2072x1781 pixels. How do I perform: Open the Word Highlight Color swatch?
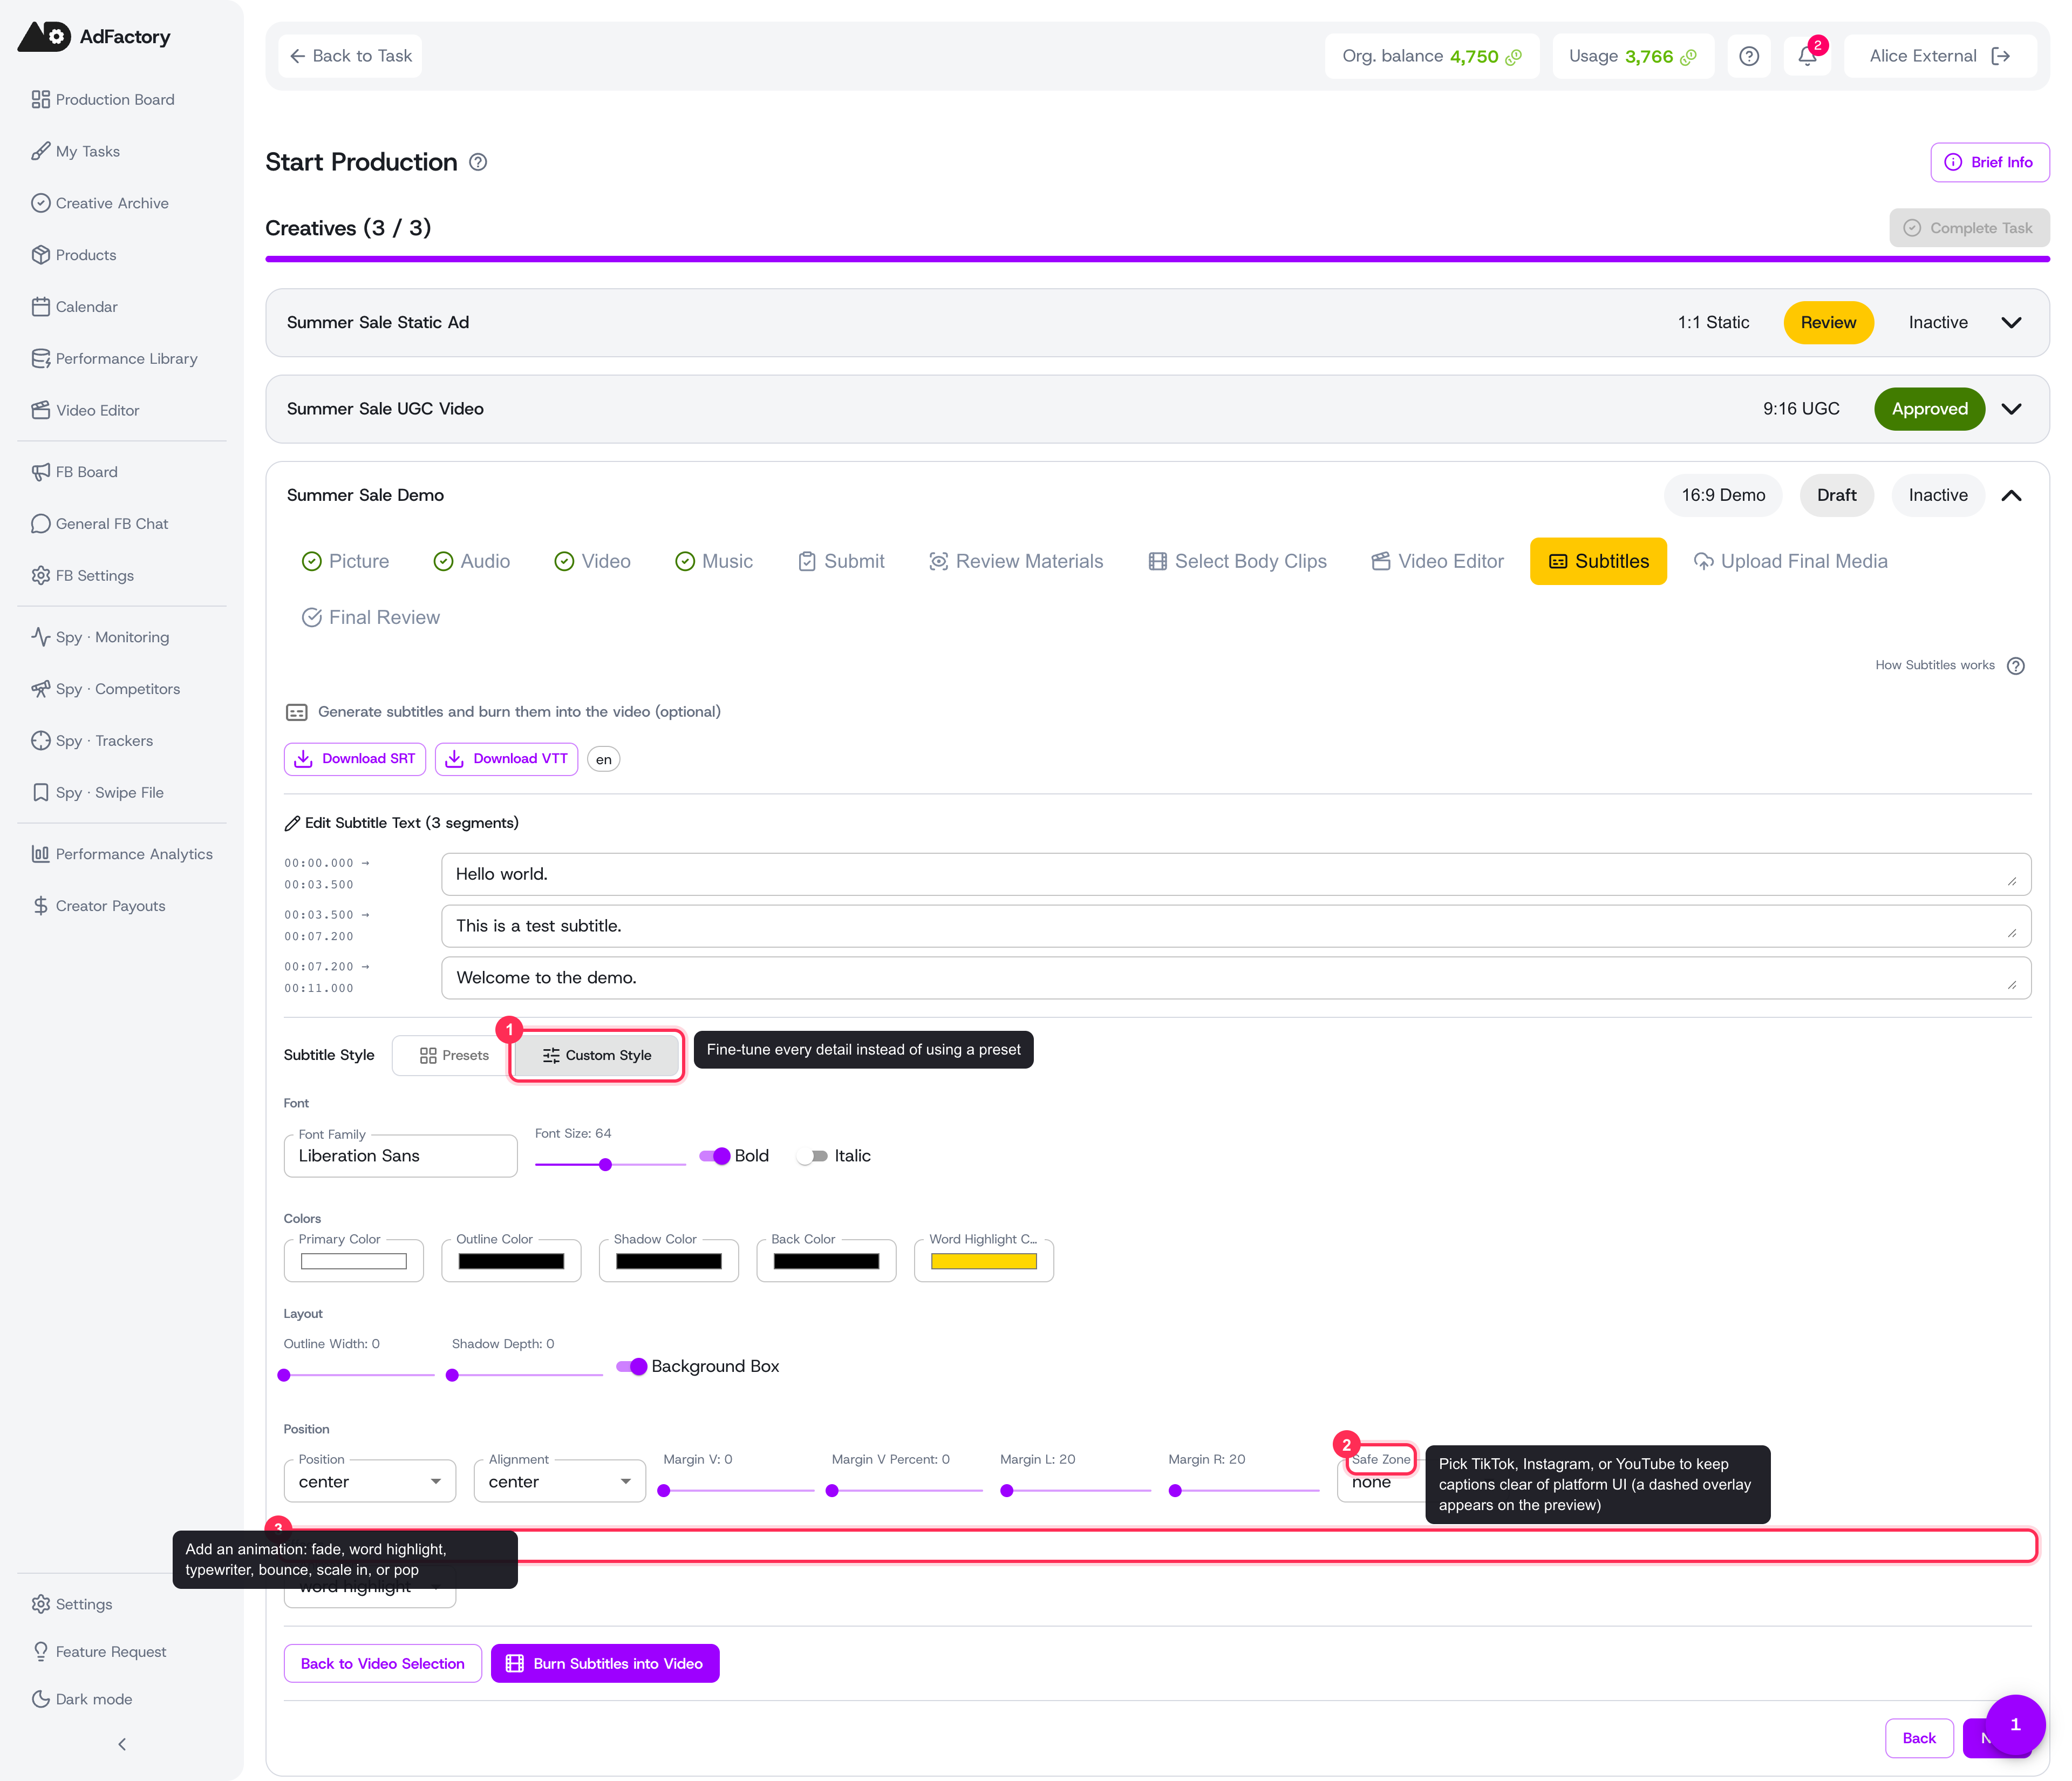click(984, 1262)
